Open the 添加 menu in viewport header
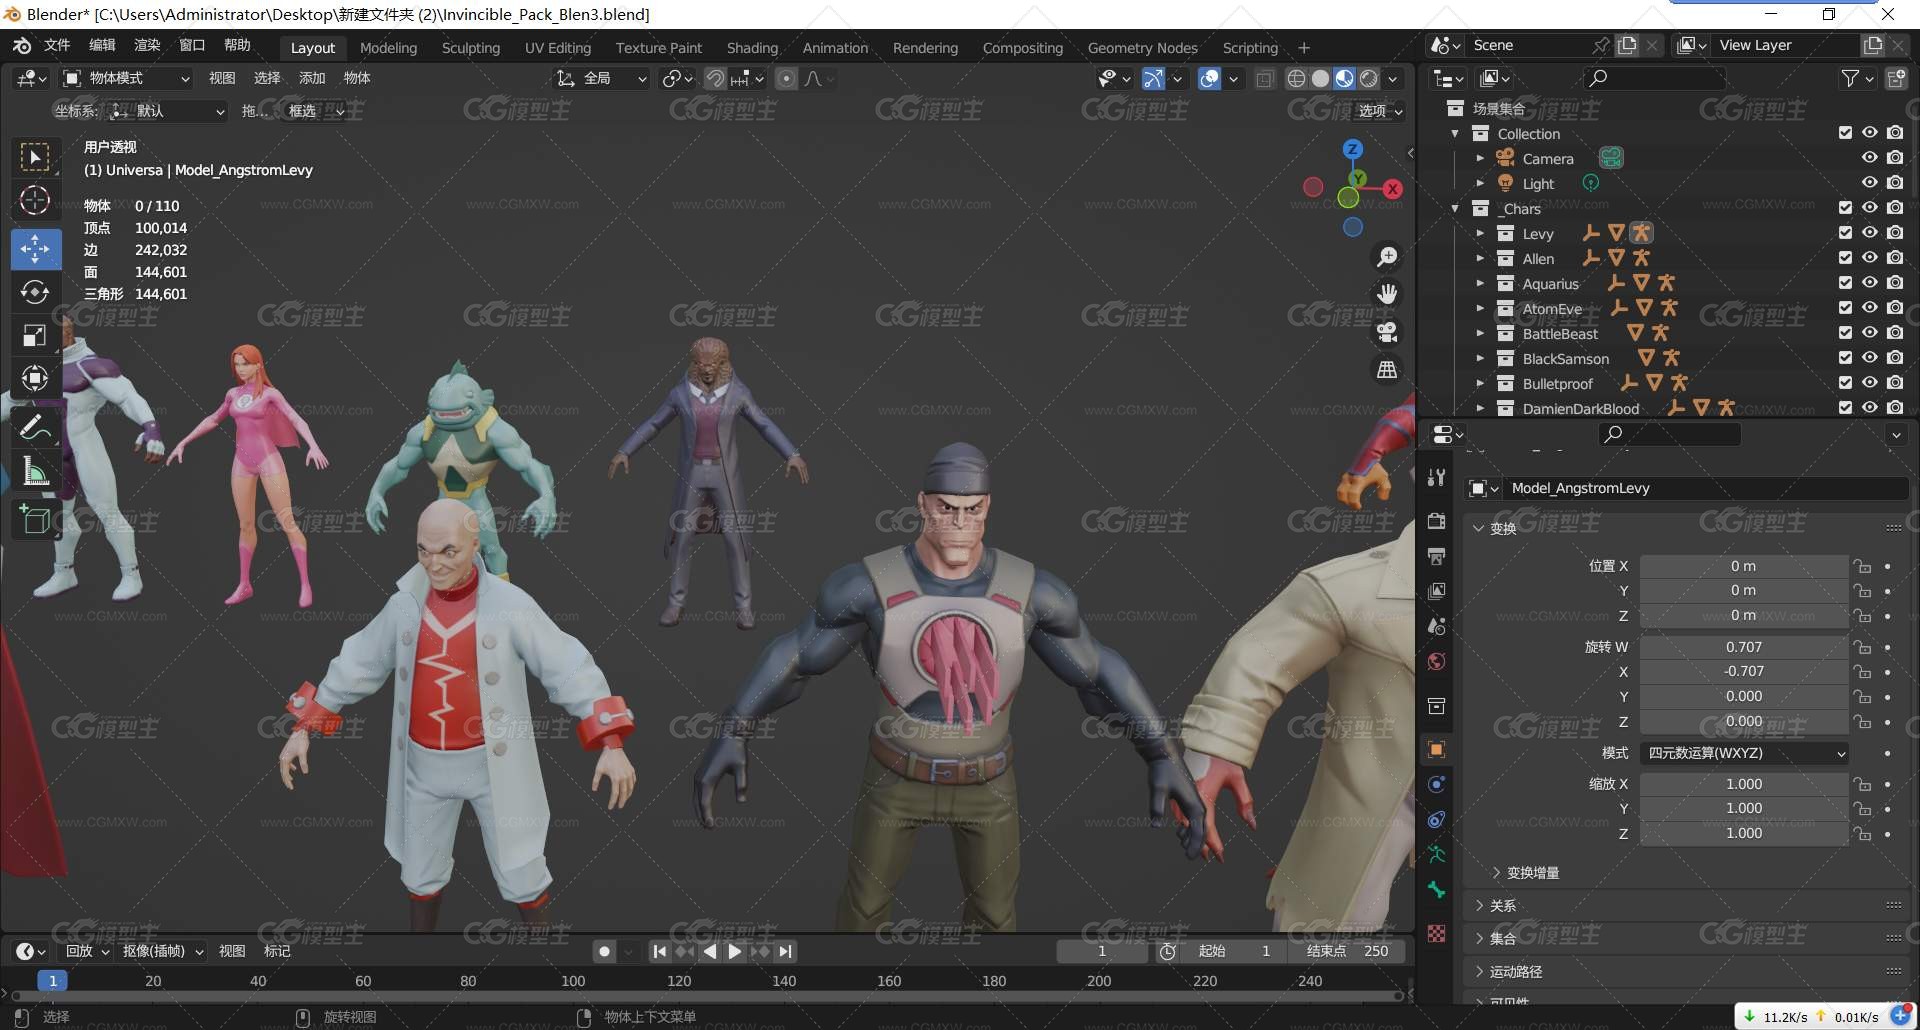Viewport: 1920px width, 1030px height. (x=312, y=78)
